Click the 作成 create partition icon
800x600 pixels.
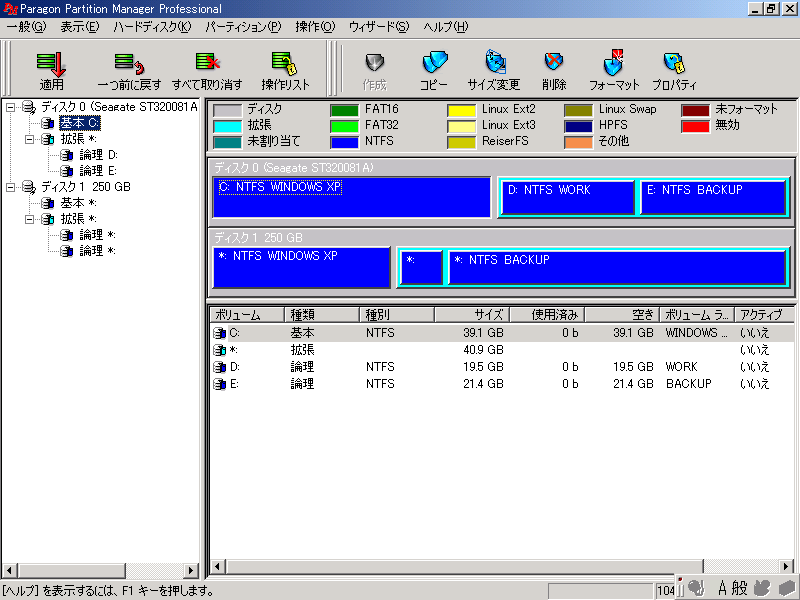tap(374, 63)
